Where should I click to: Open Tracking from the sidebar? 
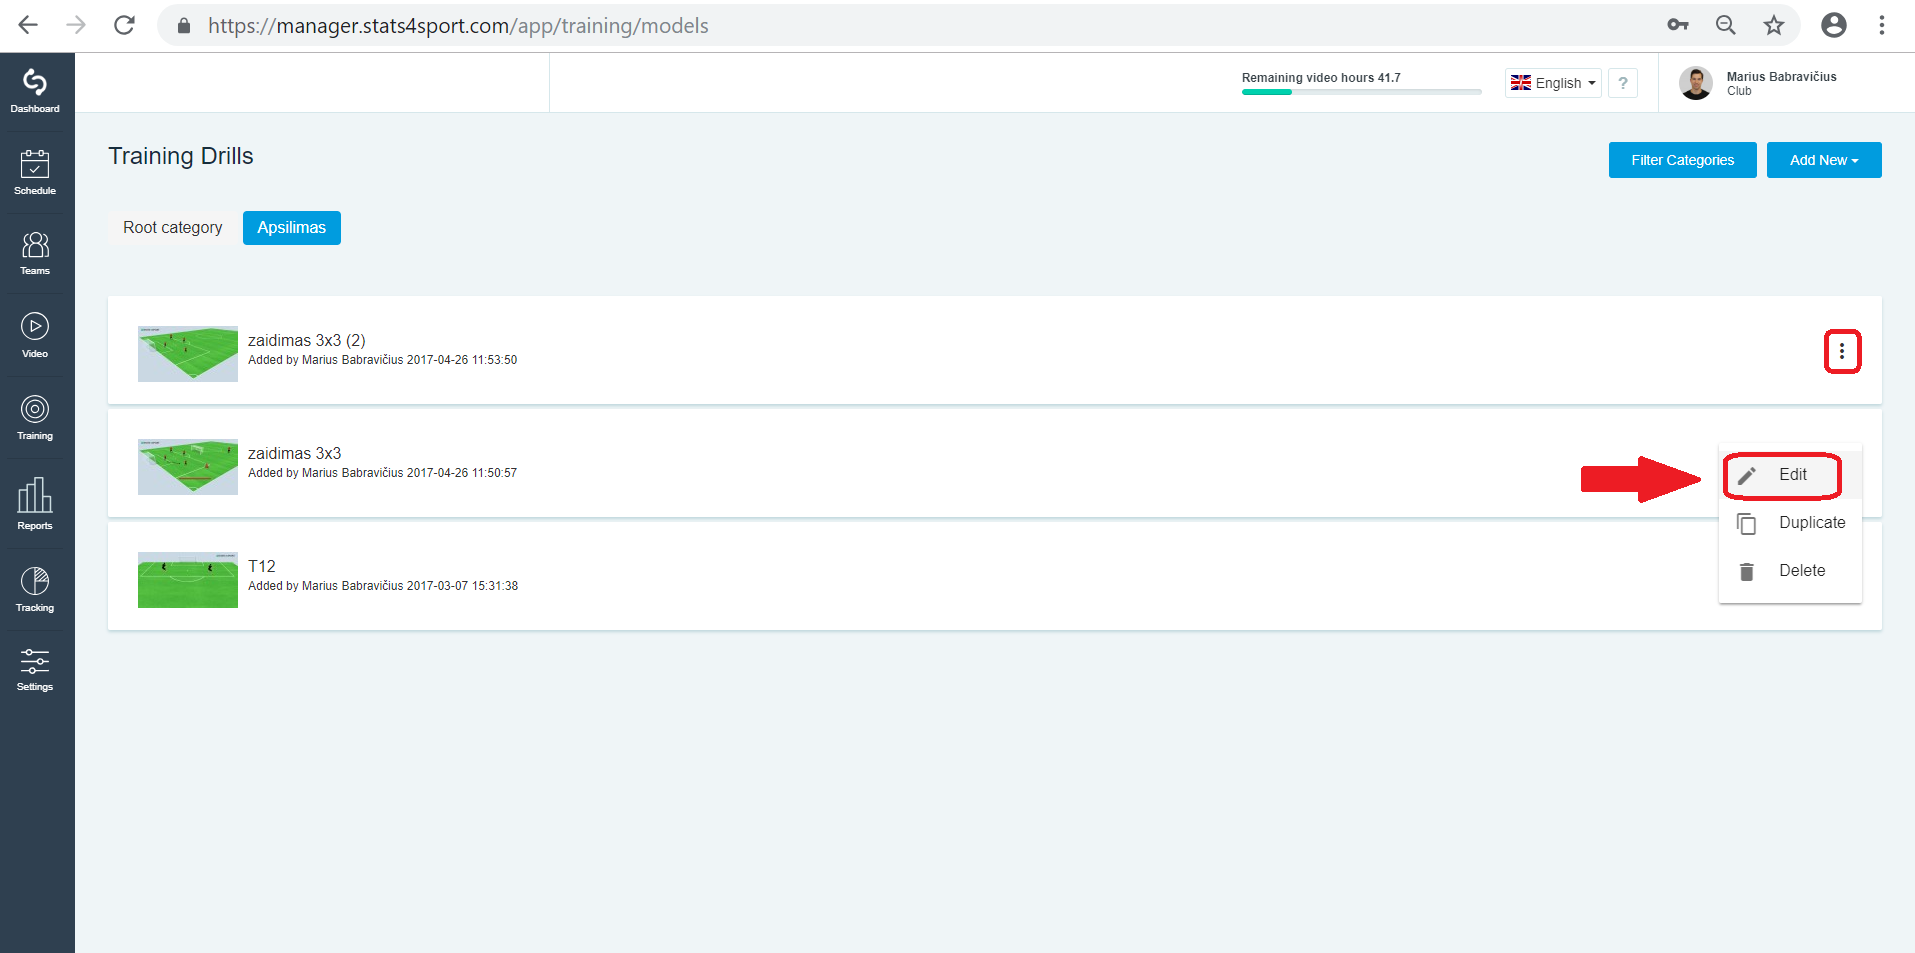click(x=35, y=590)
